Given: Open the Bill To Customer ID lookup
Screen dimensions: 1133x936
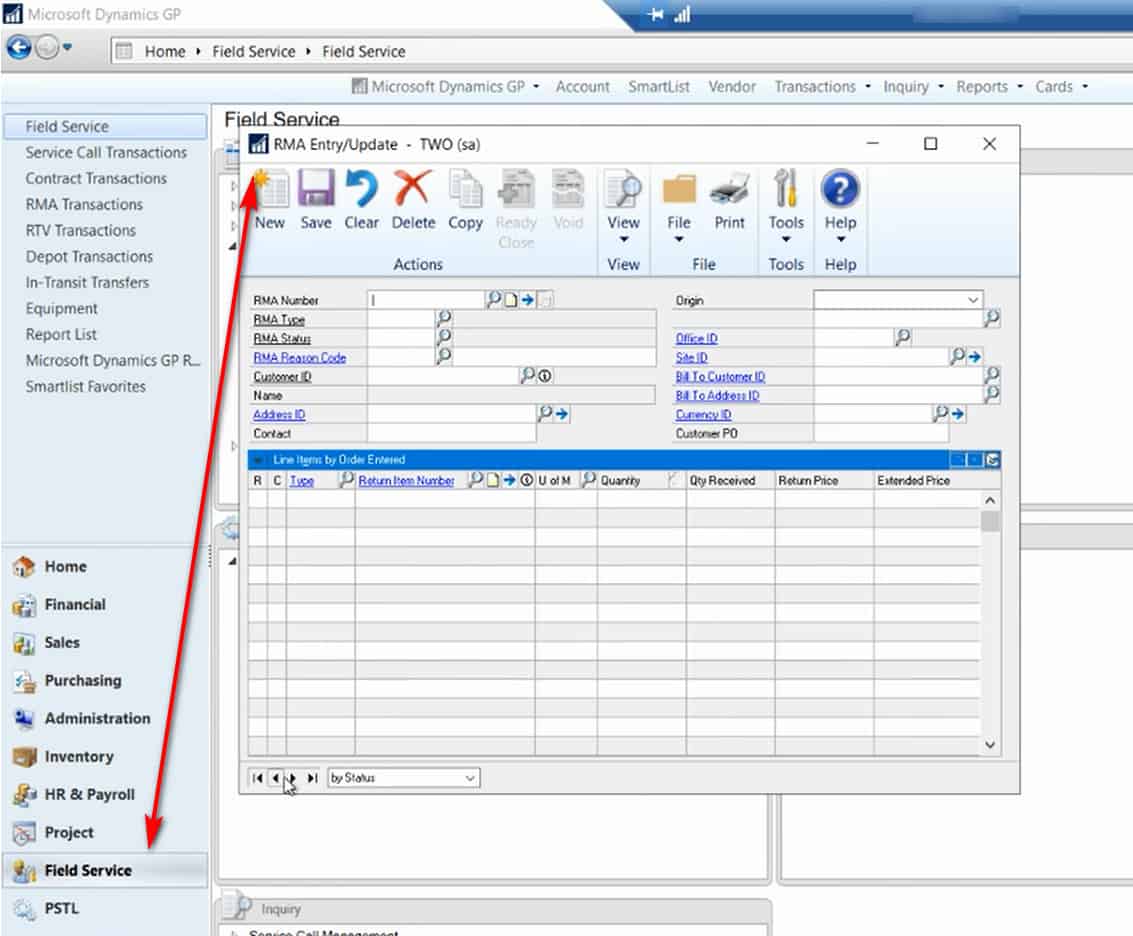Looking at the screenshot, I should [x=993, y=374].
